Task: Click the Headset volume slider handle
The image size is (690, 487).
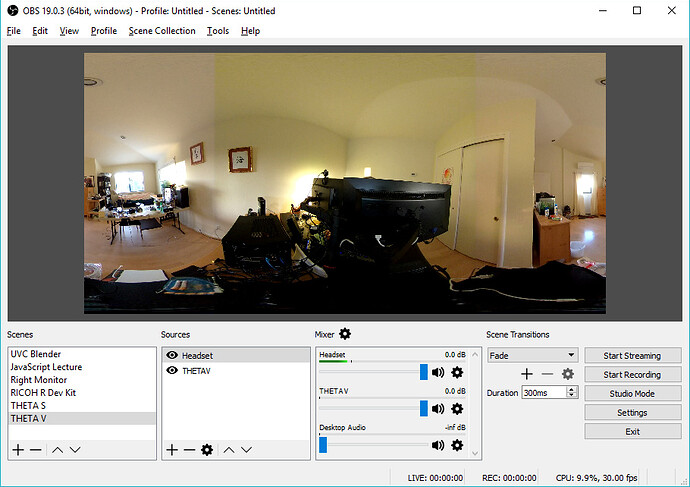Action: [423, 372]
